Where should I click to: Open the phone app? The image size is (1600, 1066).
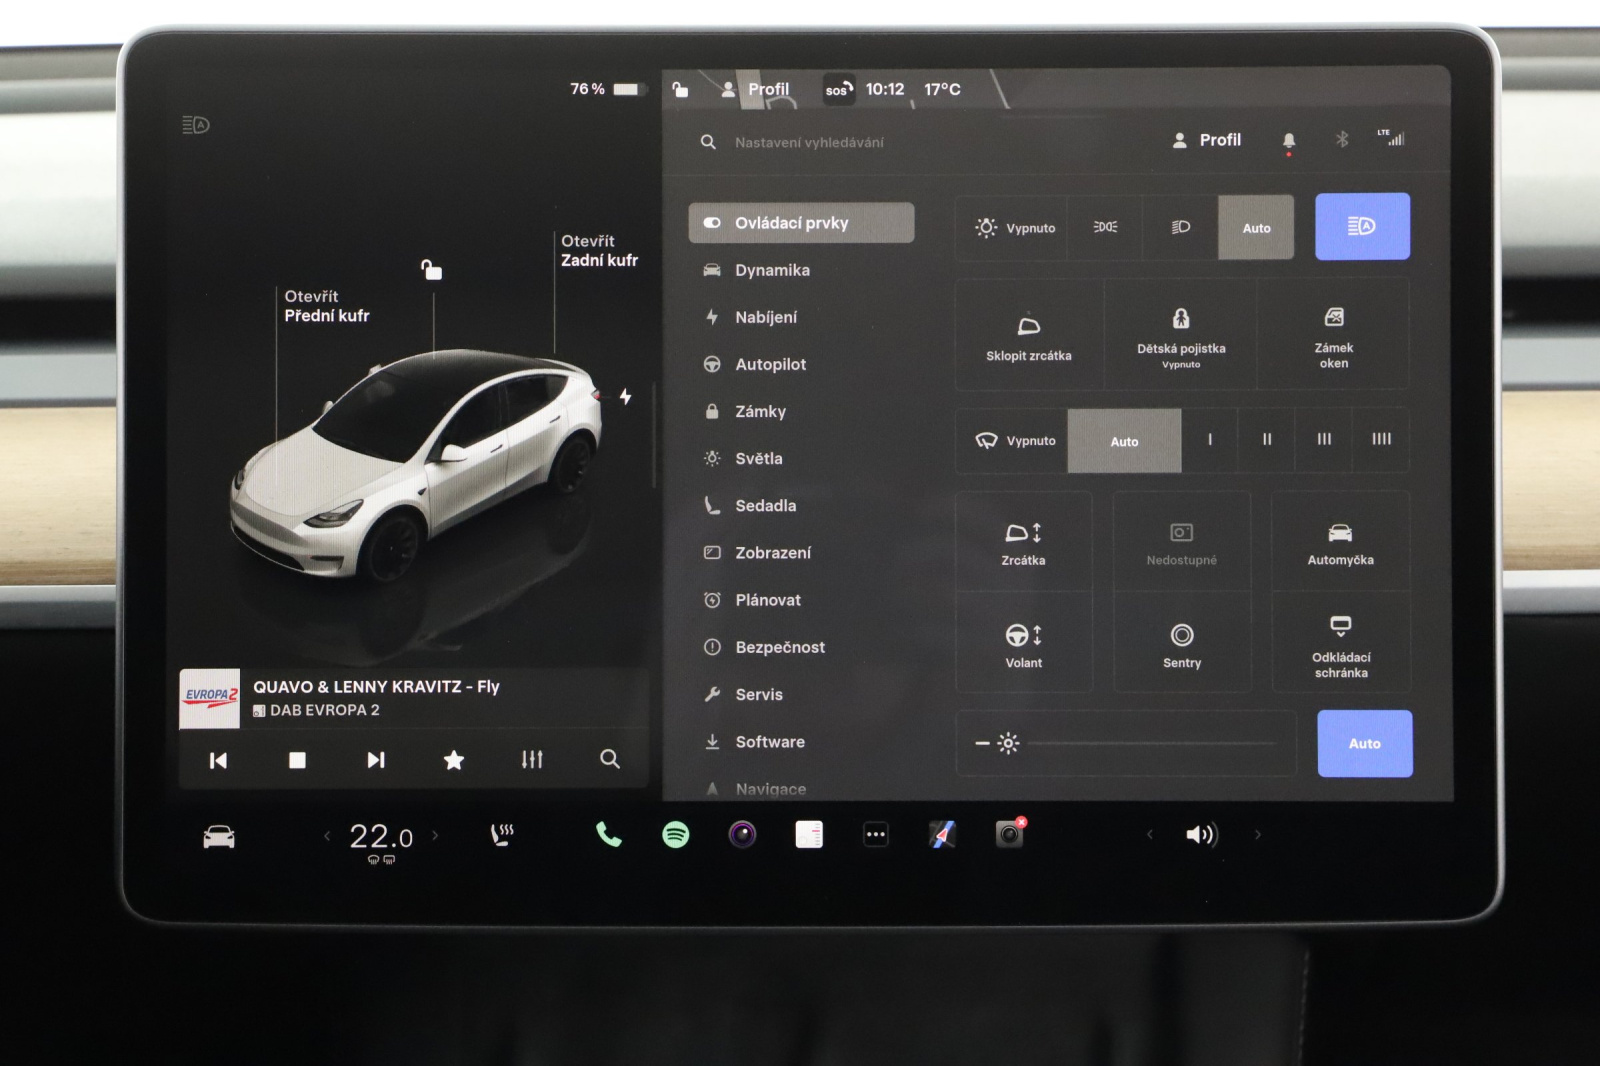point(608,834)
